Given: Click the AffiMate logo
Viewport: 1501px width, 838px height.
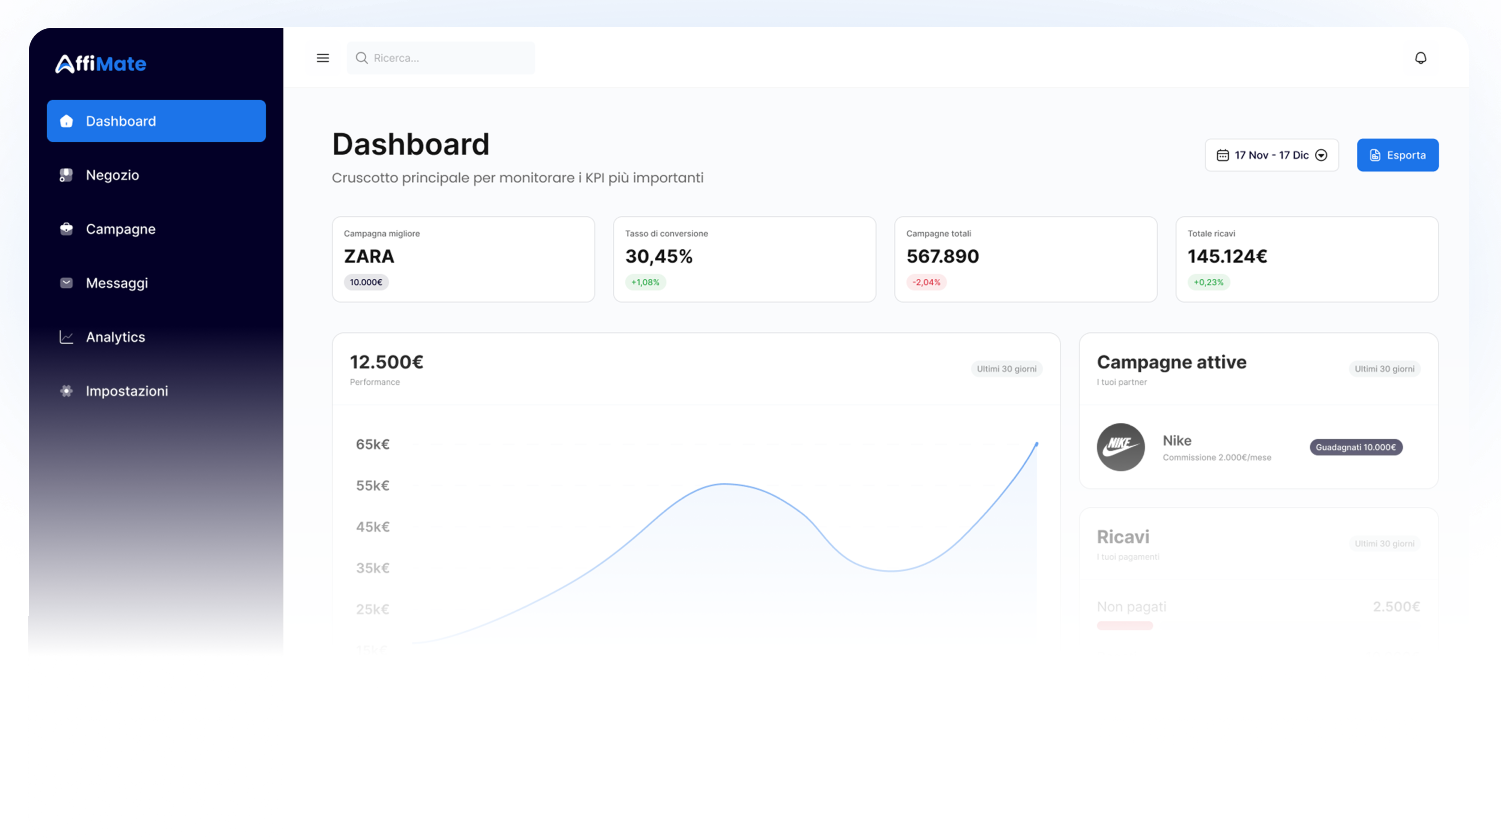Looking at the screenshot, I should (x=100, y=63).
